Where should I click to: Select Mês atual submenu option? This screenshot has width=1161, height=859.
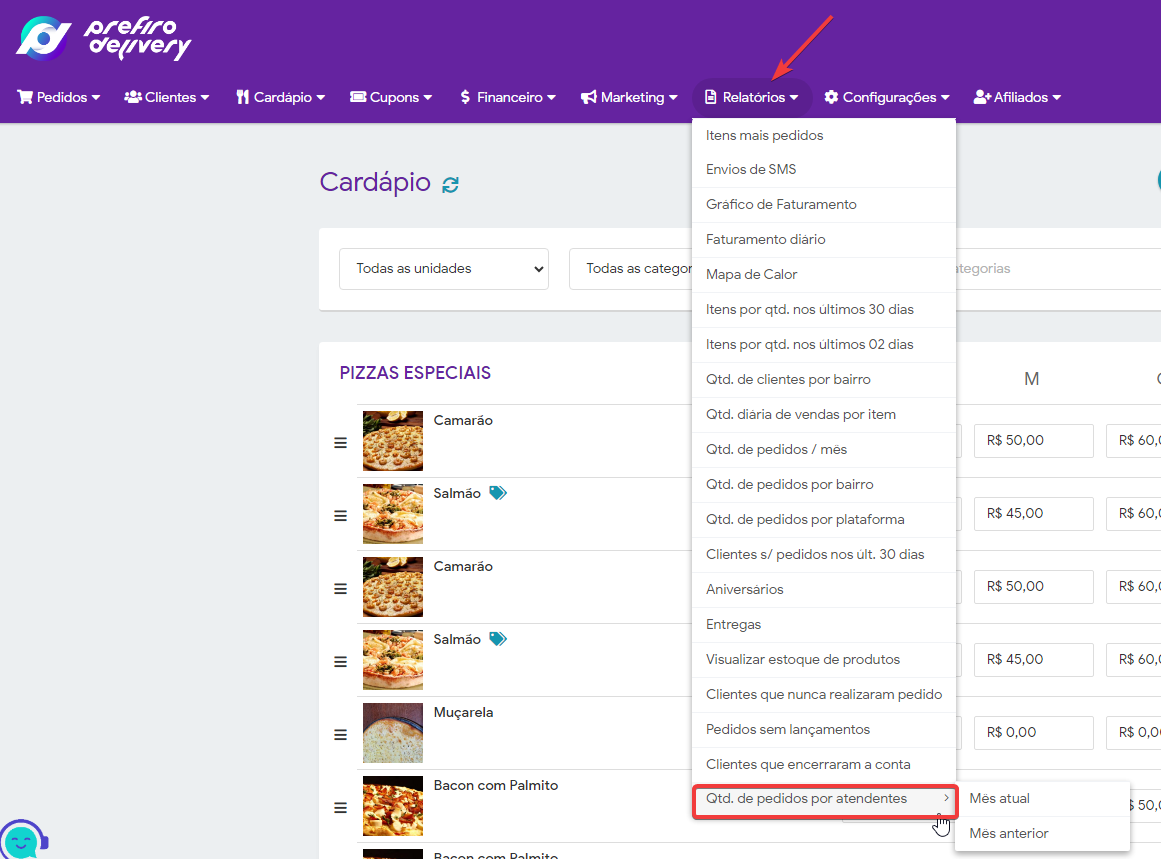pos(1000,799)
